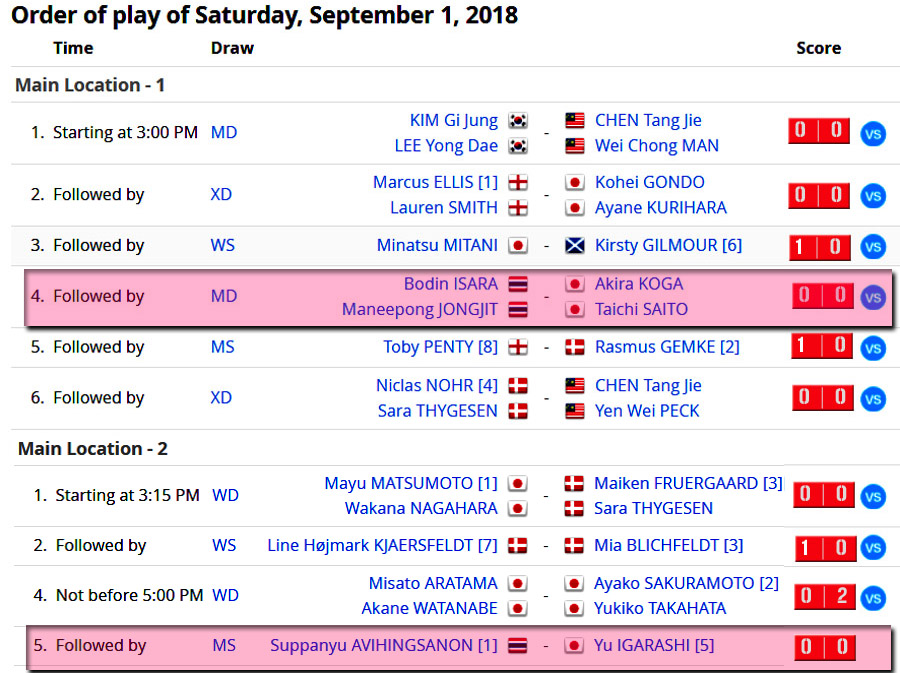The width and height of the screenshot is (900, 673).
Task: Open VS icon for Line Højmark KJAERSFELDT match
Action: [x=873, y=547]
